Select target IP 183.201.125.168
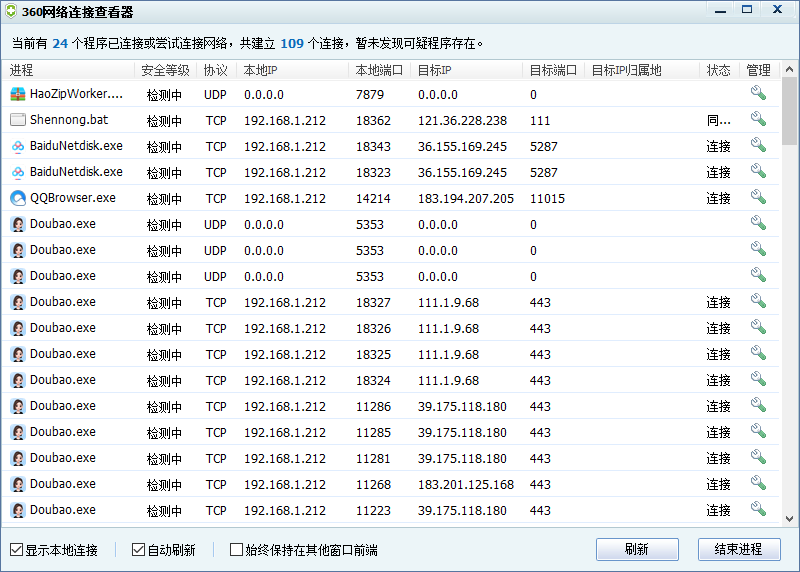The height and width of the screenshot is (572, 800). (466, 484)
